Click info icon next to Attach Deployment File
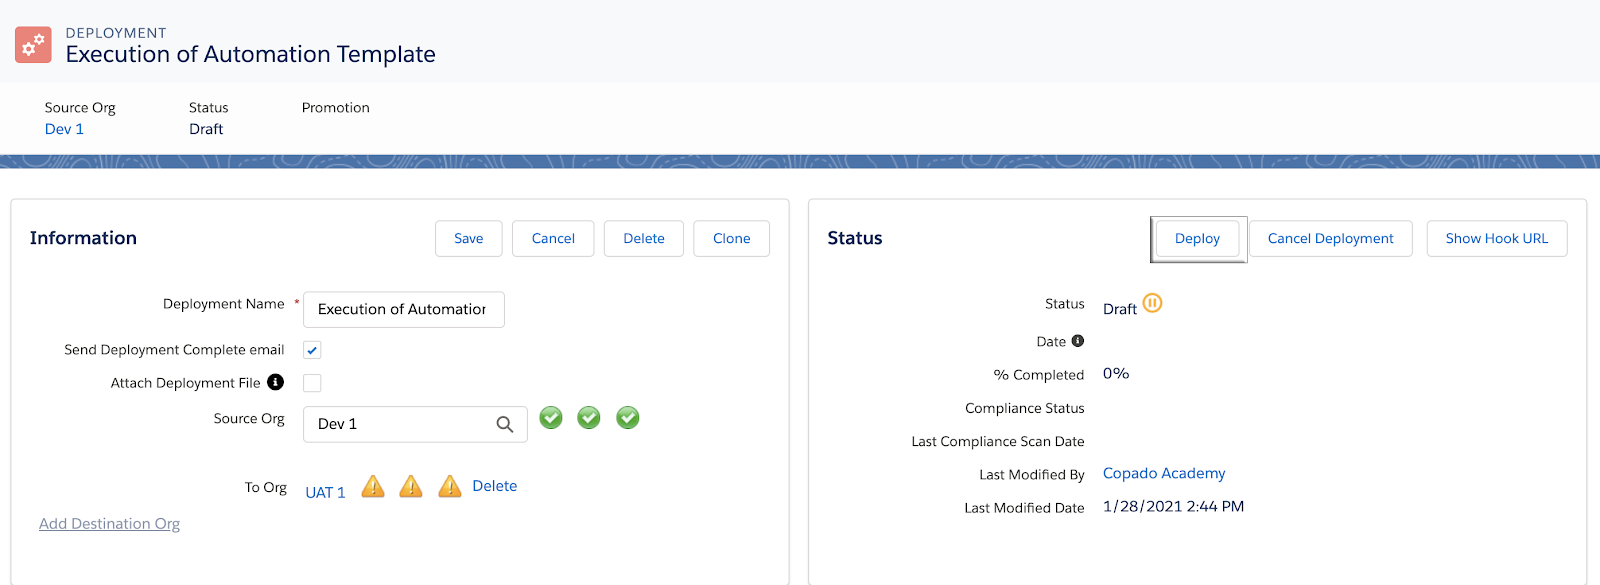Viewport: 1600px width, 585px height. point(276,382)
